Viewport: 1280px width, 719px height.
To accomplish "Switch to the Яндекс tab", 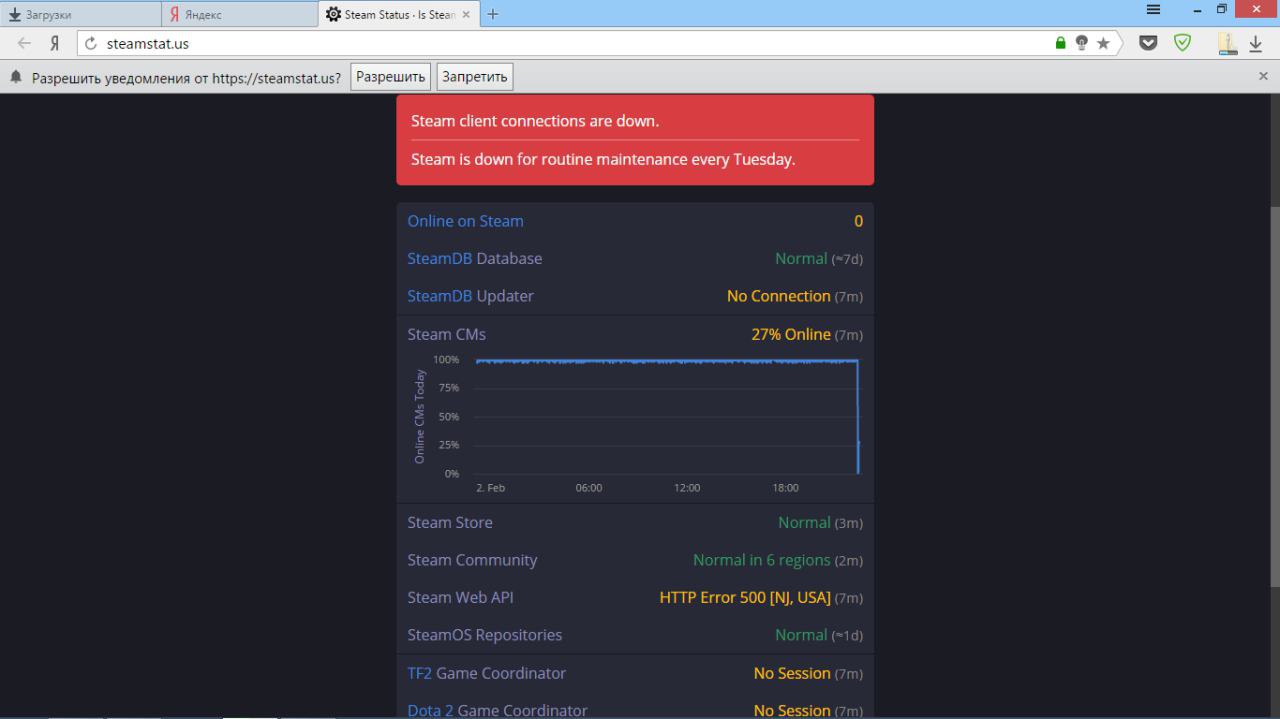I will tap(239, 14).
